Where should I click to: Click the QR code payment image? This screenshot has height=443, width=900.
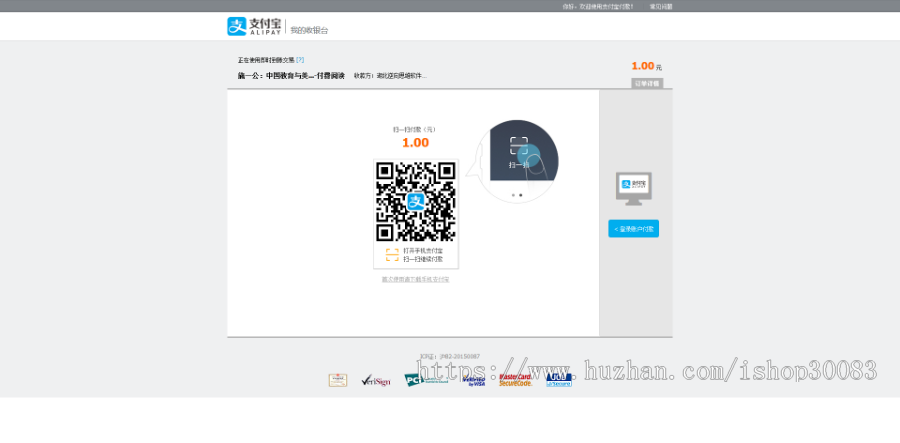[x=415, y=201]
